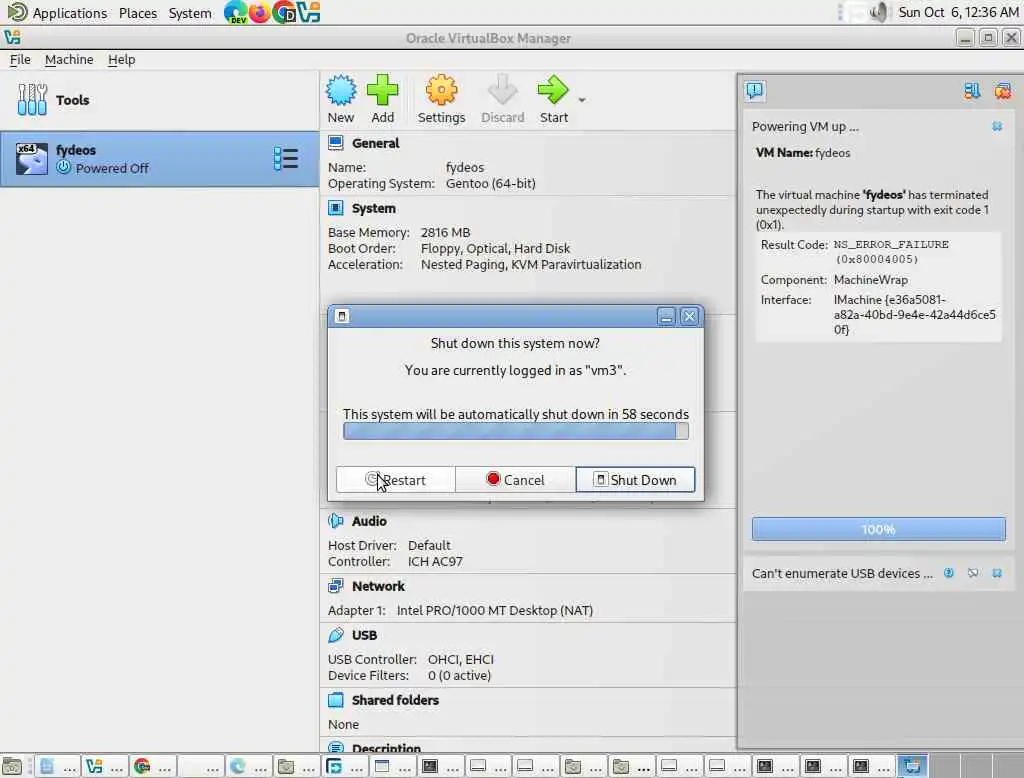Delete all errors in the notification panel
Screen dimensions: 1024x778
pyautogui.click(x=1002, y=91)
